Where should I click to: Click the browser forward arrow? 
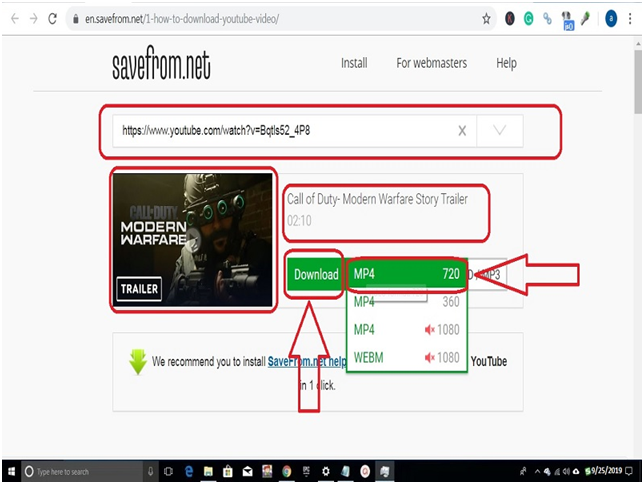point(34,18)
